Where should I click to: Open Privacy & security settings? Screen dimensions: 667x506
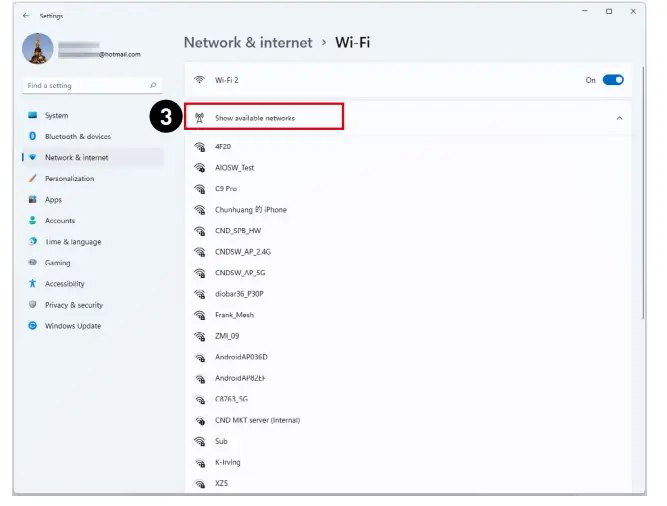(x=73, y=305)
